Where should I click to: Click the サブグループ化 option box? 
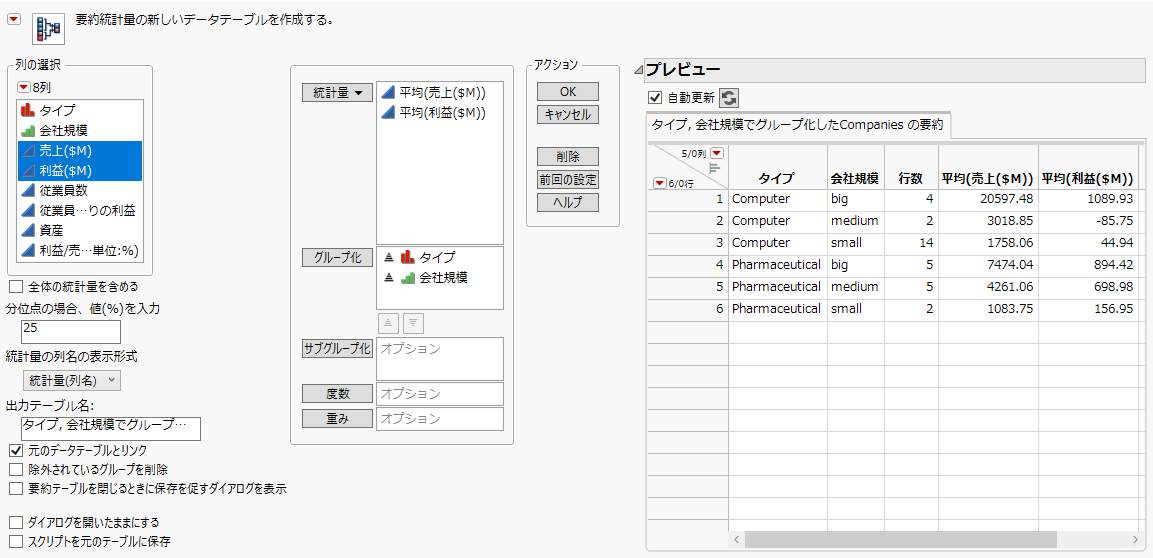tap(440, 359)
